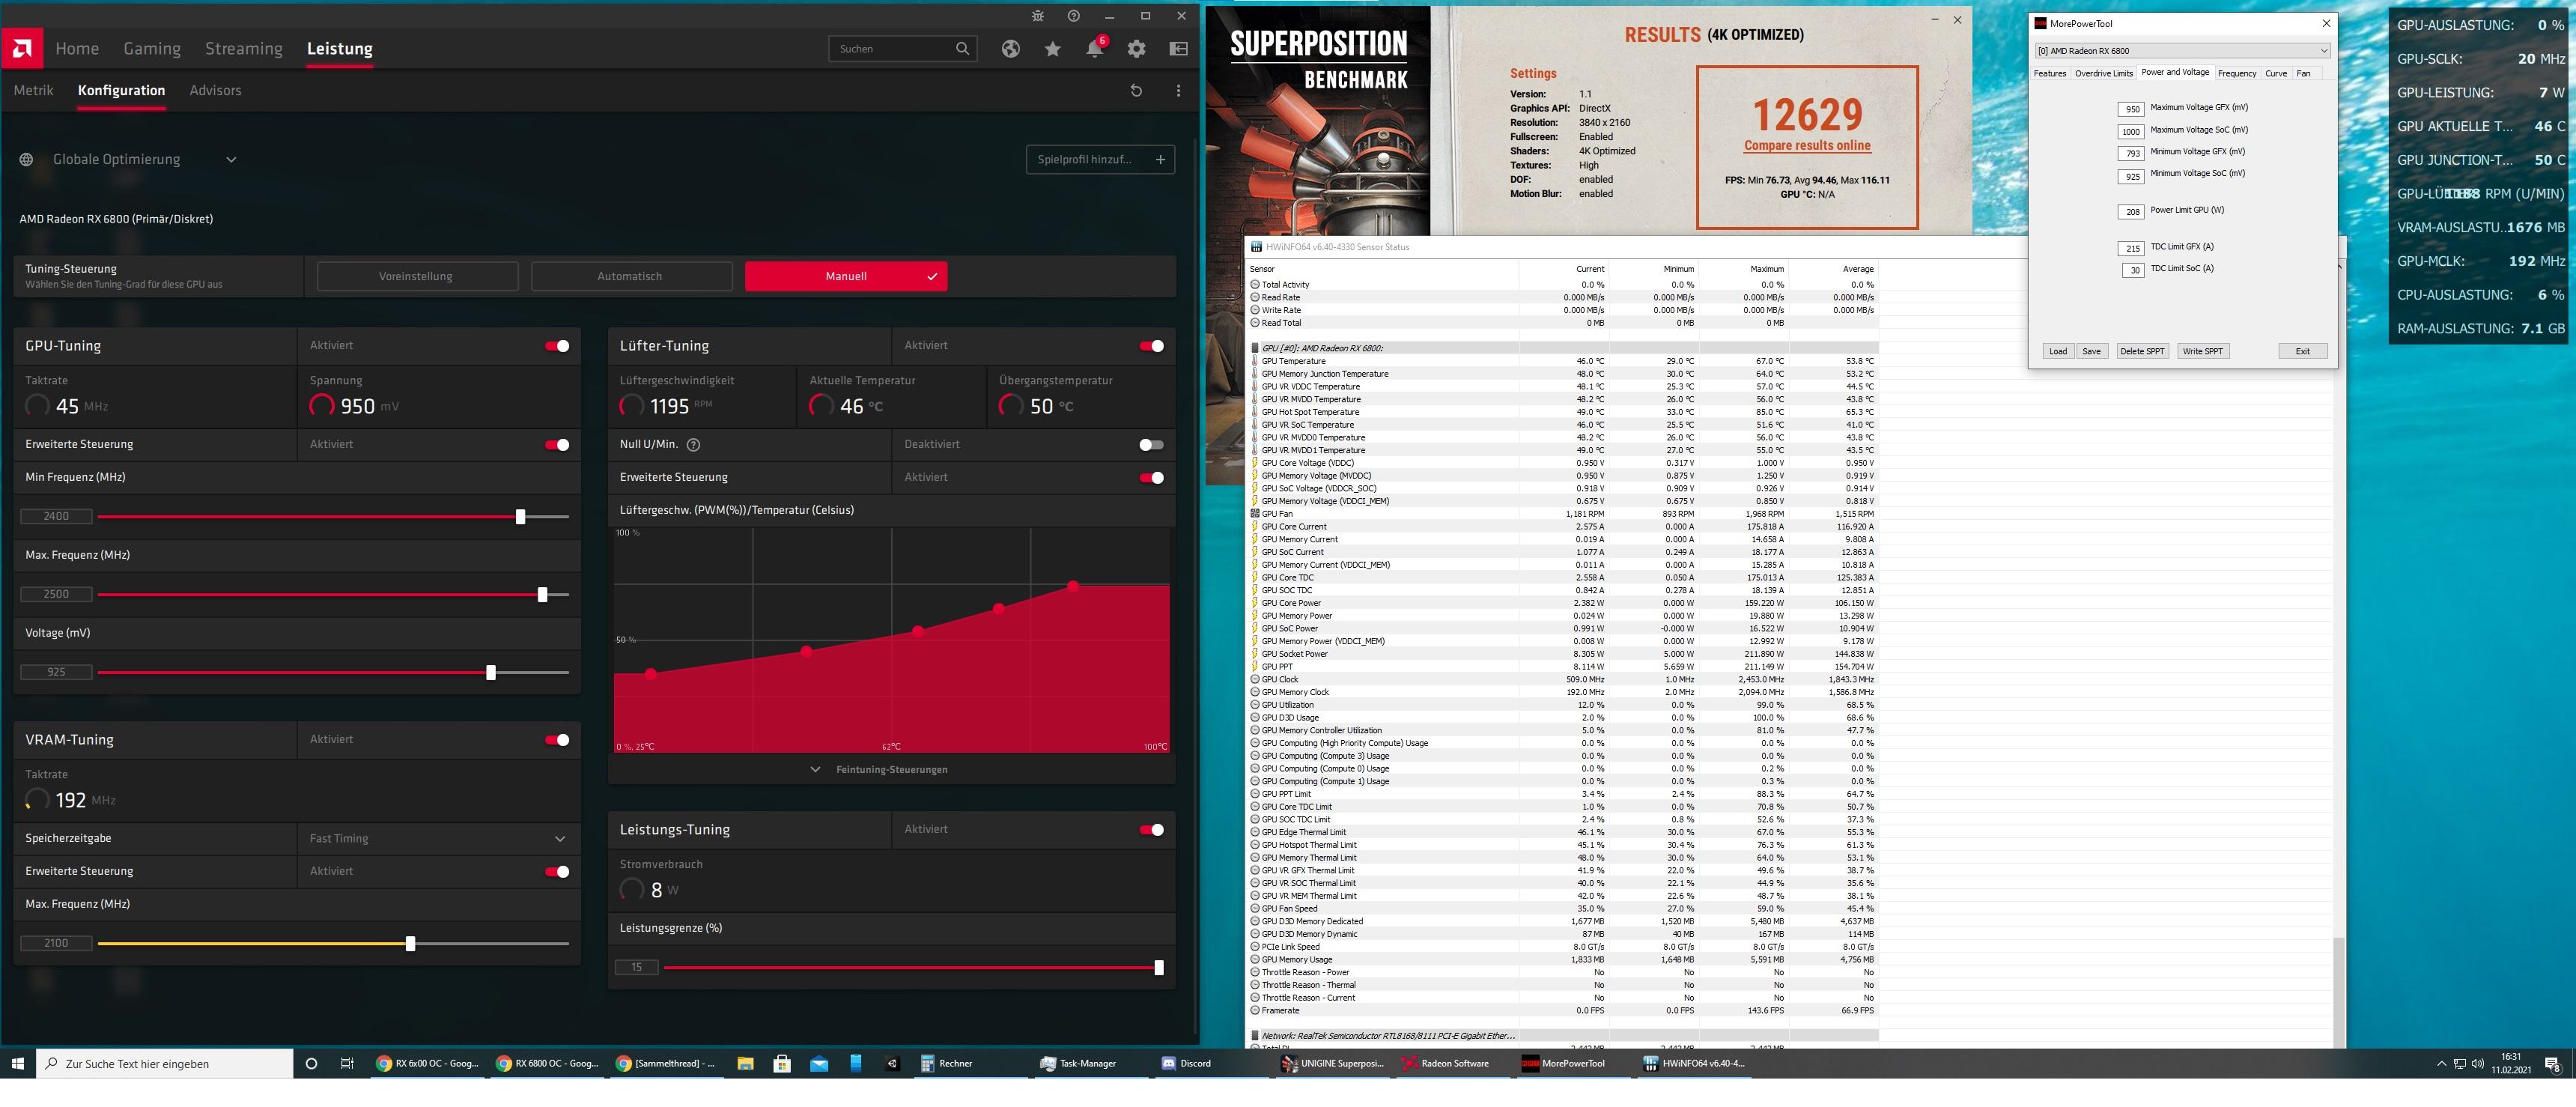Switch to Metrik sub-tab
The image size is (2576, 1107).
point(33,90)
